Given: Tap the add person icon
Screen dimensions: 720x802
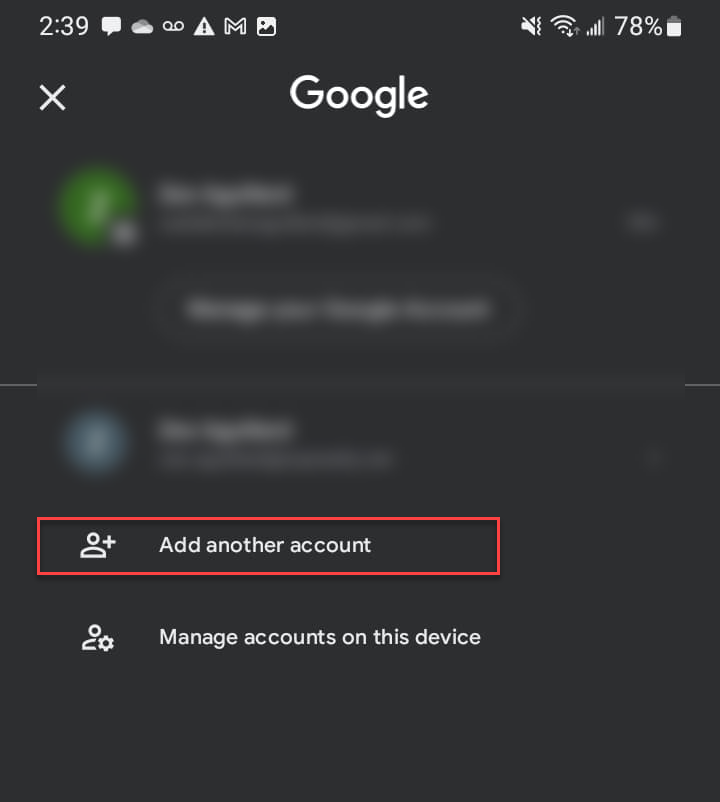Looking at the screenshot, I should pyautogui.click(x=98, y=545).
